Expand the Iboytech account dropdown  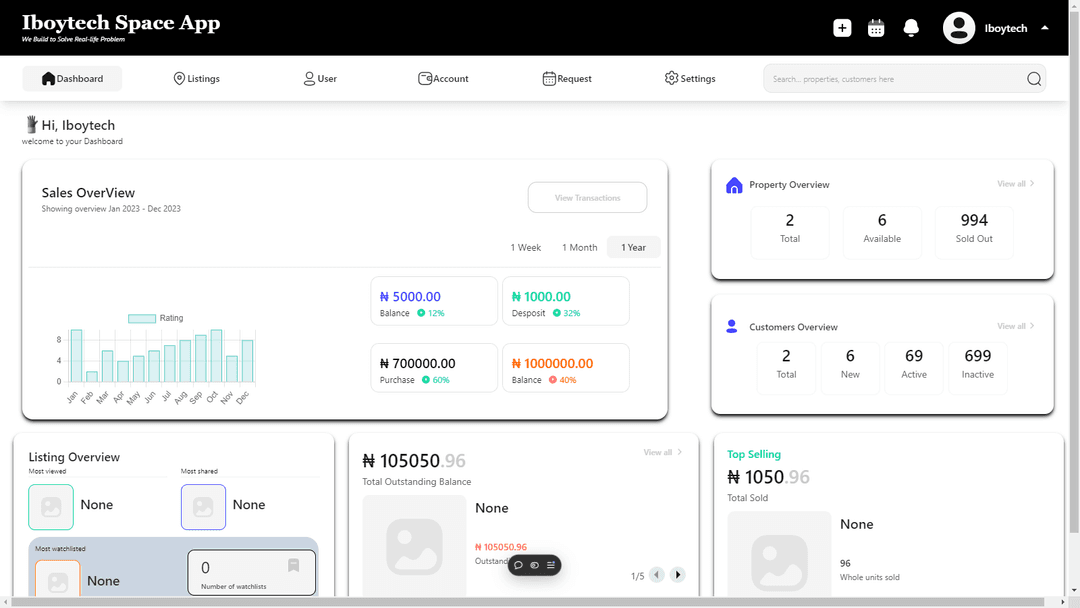[x=1044, y=28]
